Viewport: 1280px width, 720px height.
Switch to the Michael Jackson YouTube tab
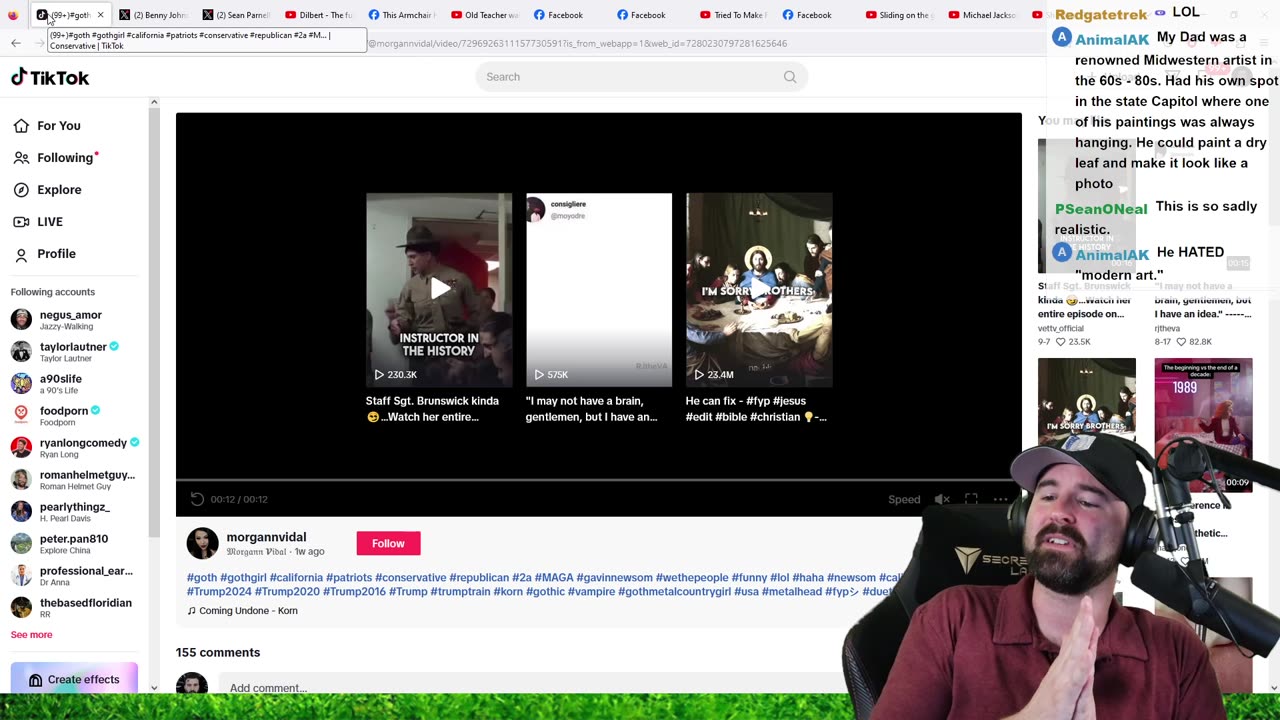[x=982, y=15]
